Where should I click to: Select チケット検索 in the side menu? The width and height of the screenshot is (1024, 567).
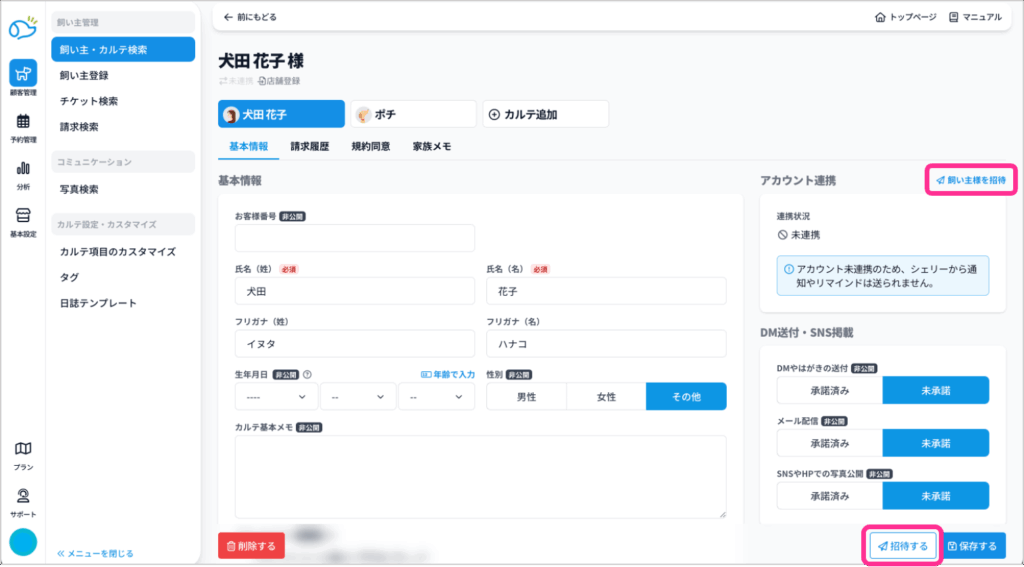coord(89,101)
